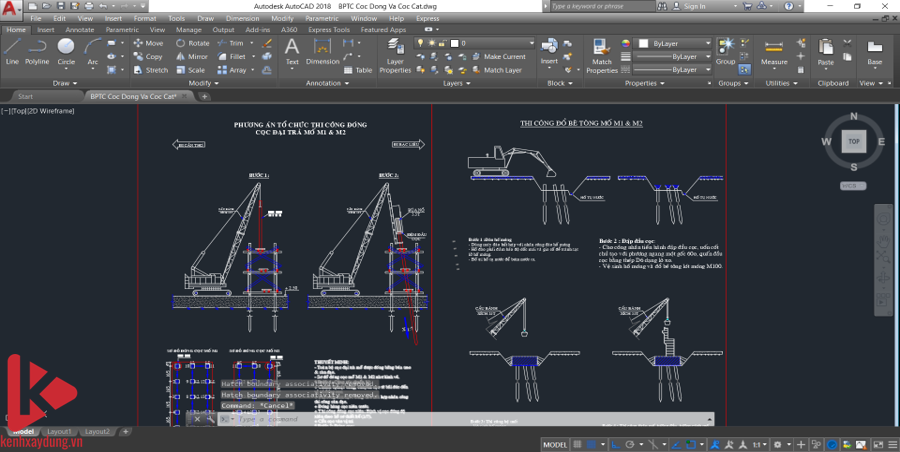Choose the Polyline tool
The height and width of the screenshot is (452, 900).
point(37,50)
